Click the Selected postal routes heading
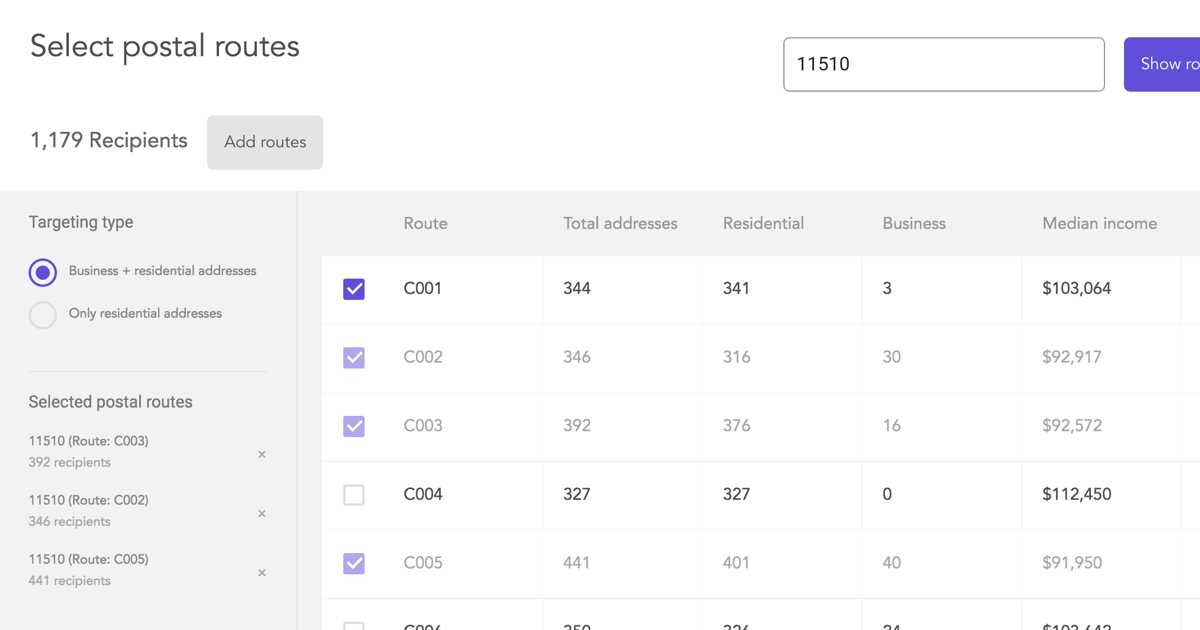This screenshot has width=1200, height=630. [x=111, y=402]
